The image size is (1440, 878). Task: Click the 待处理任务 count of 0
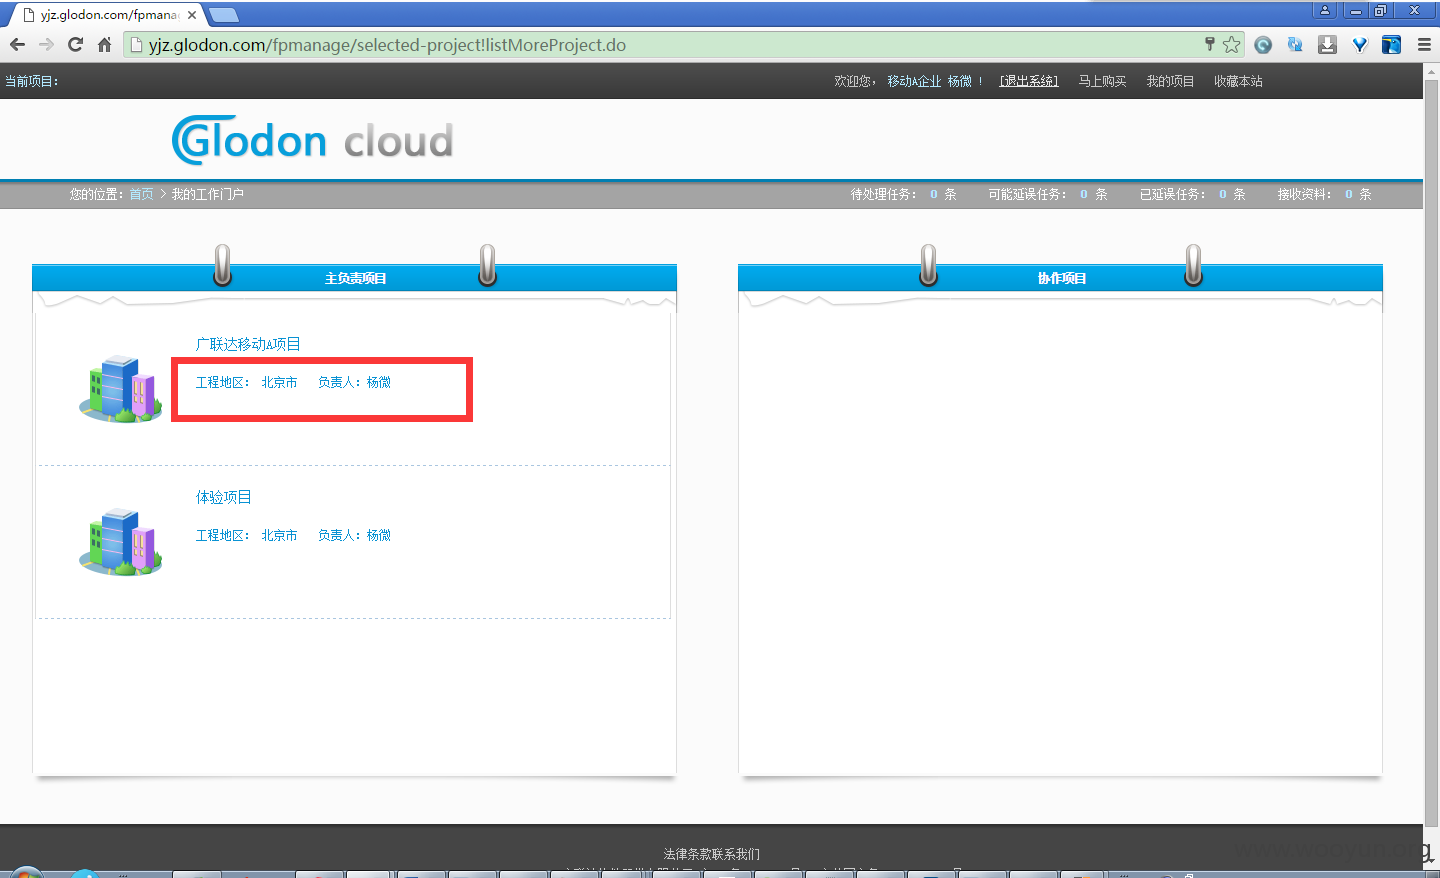pyautogui.click(x=934, y=194)
